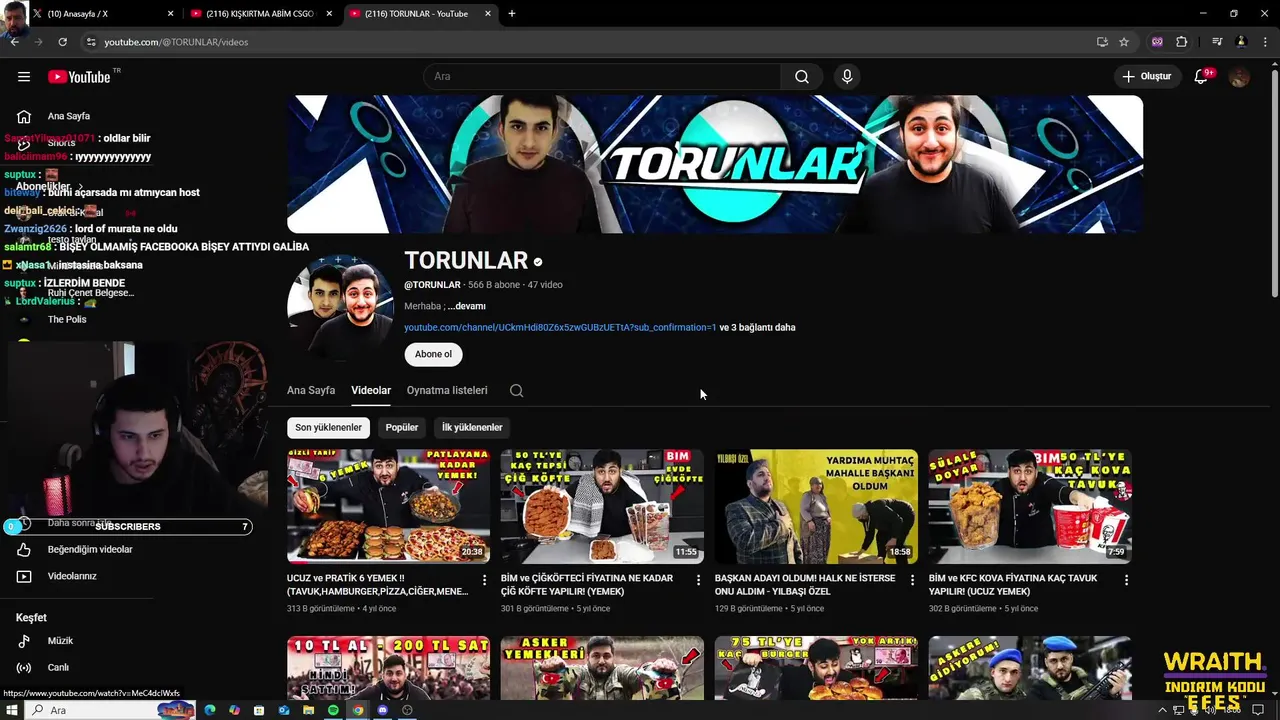Go back with the browser back arrow
The image size is (1280, 720).
(14, 42)
